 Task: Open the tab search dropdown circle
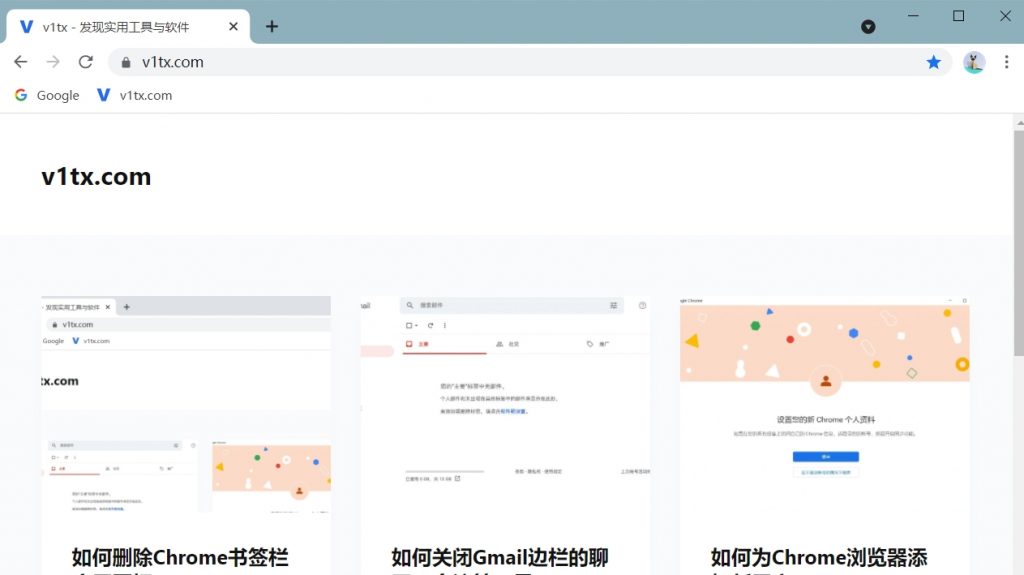click(x=868, y=27)
